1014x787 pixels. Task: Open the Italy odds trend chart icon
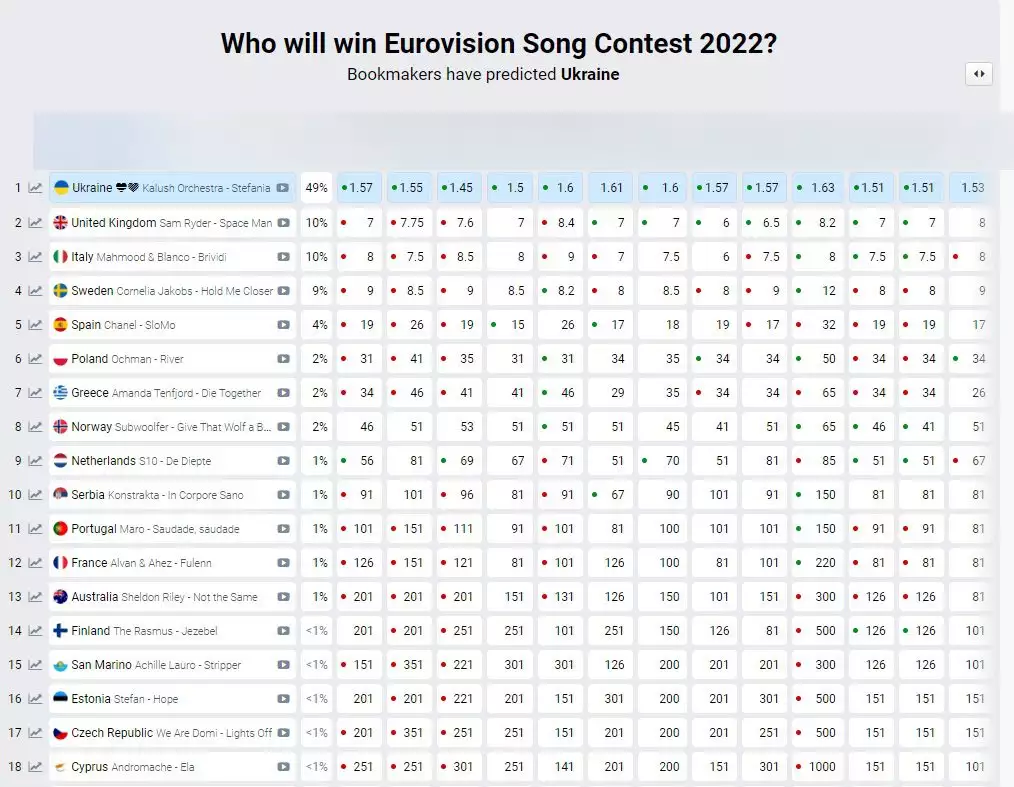point(35,257)
